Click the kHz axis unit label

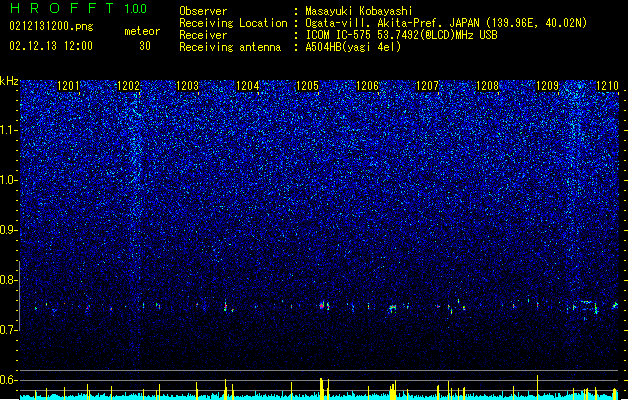[x=9, y=81]
